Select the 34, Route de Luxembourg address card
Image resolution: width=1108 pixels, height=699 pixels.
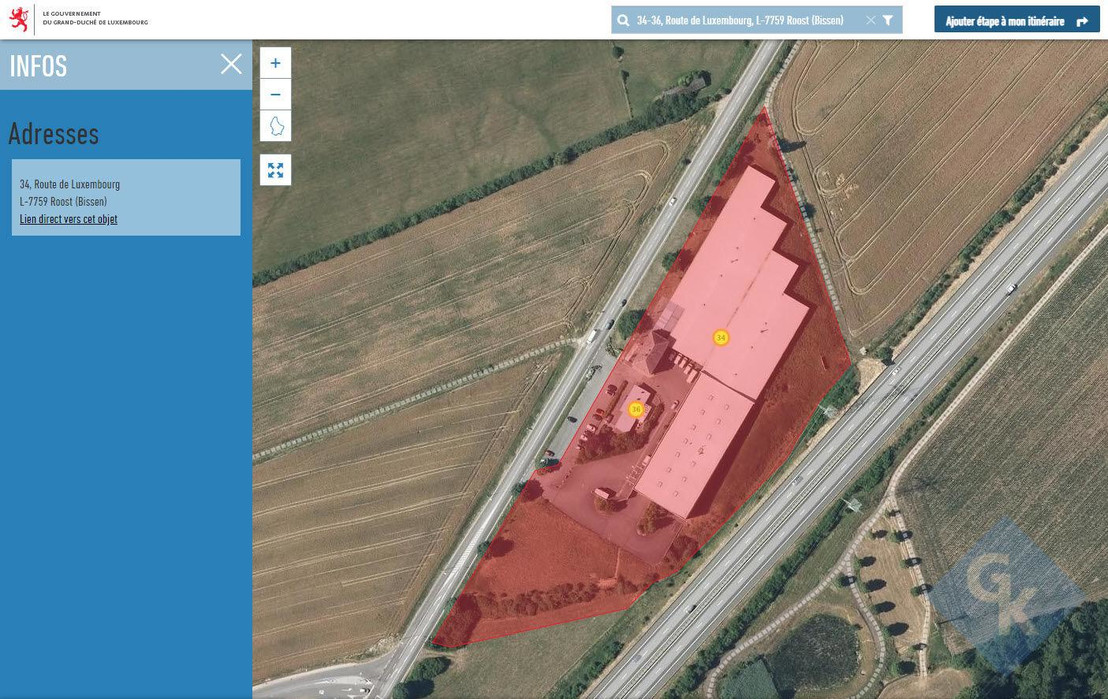126,193
